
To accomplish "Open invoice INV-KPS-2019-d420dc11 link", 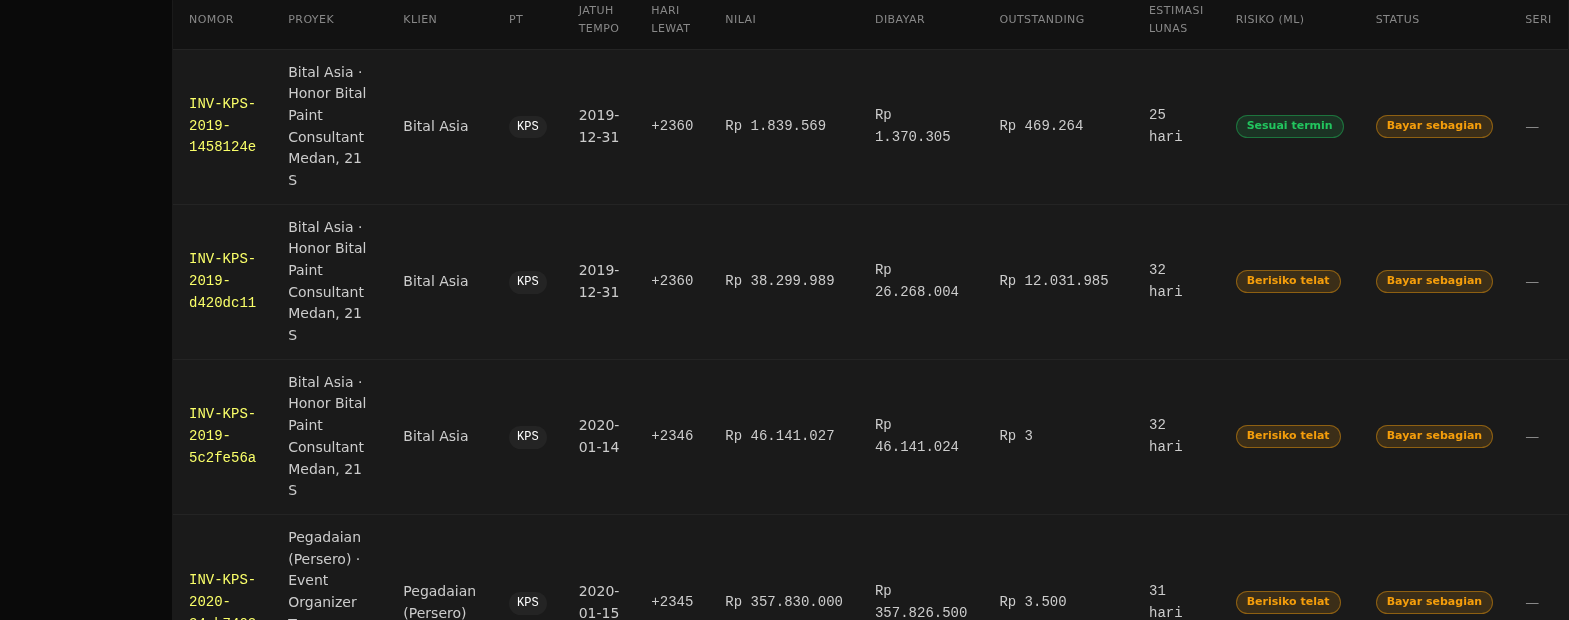I will coord(222,281).
